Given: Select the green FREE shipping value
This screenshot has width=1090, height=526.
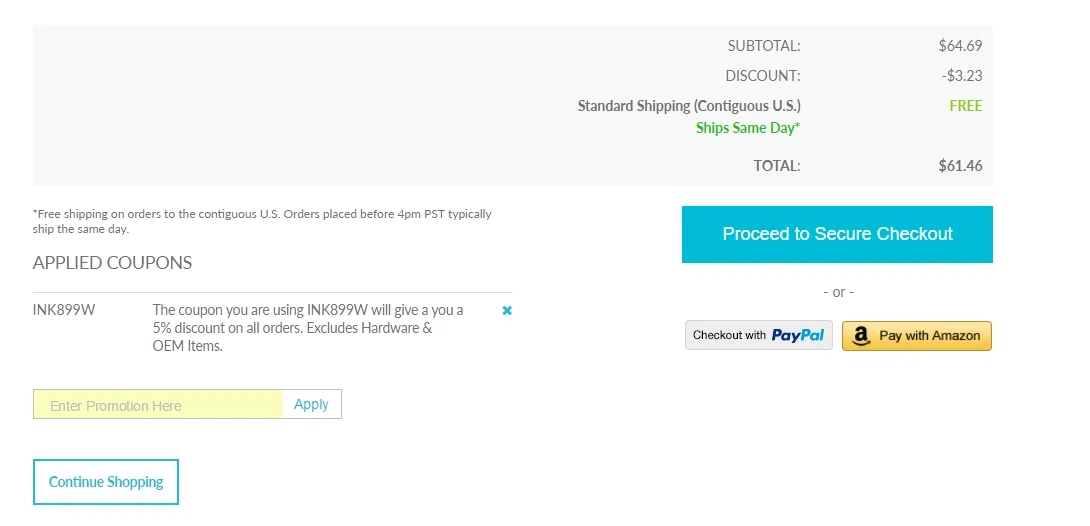Looking at the screenshot, I should (x=966, y=106).
